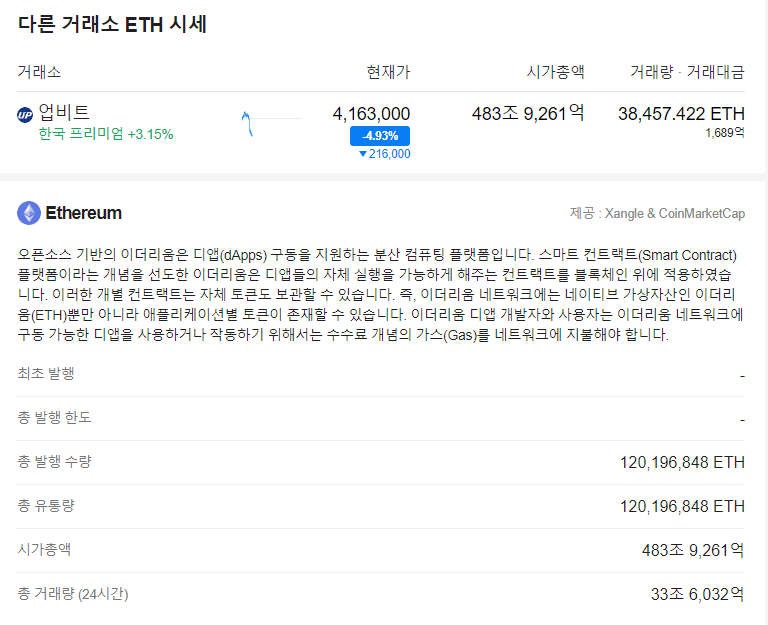Click the 한국 프리미엄 +3.15% label
This screenshot has height=625, width=768.
tap(106, 134)
